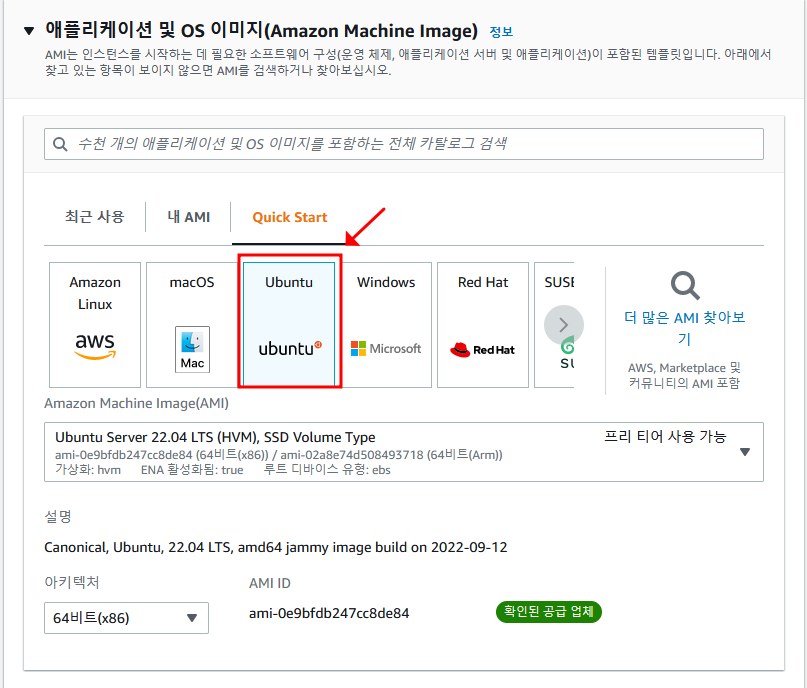This screenshot has height=688, width=807.
Task: Choose the Ubuntu AMI tile
Action: tap(289, 325)
